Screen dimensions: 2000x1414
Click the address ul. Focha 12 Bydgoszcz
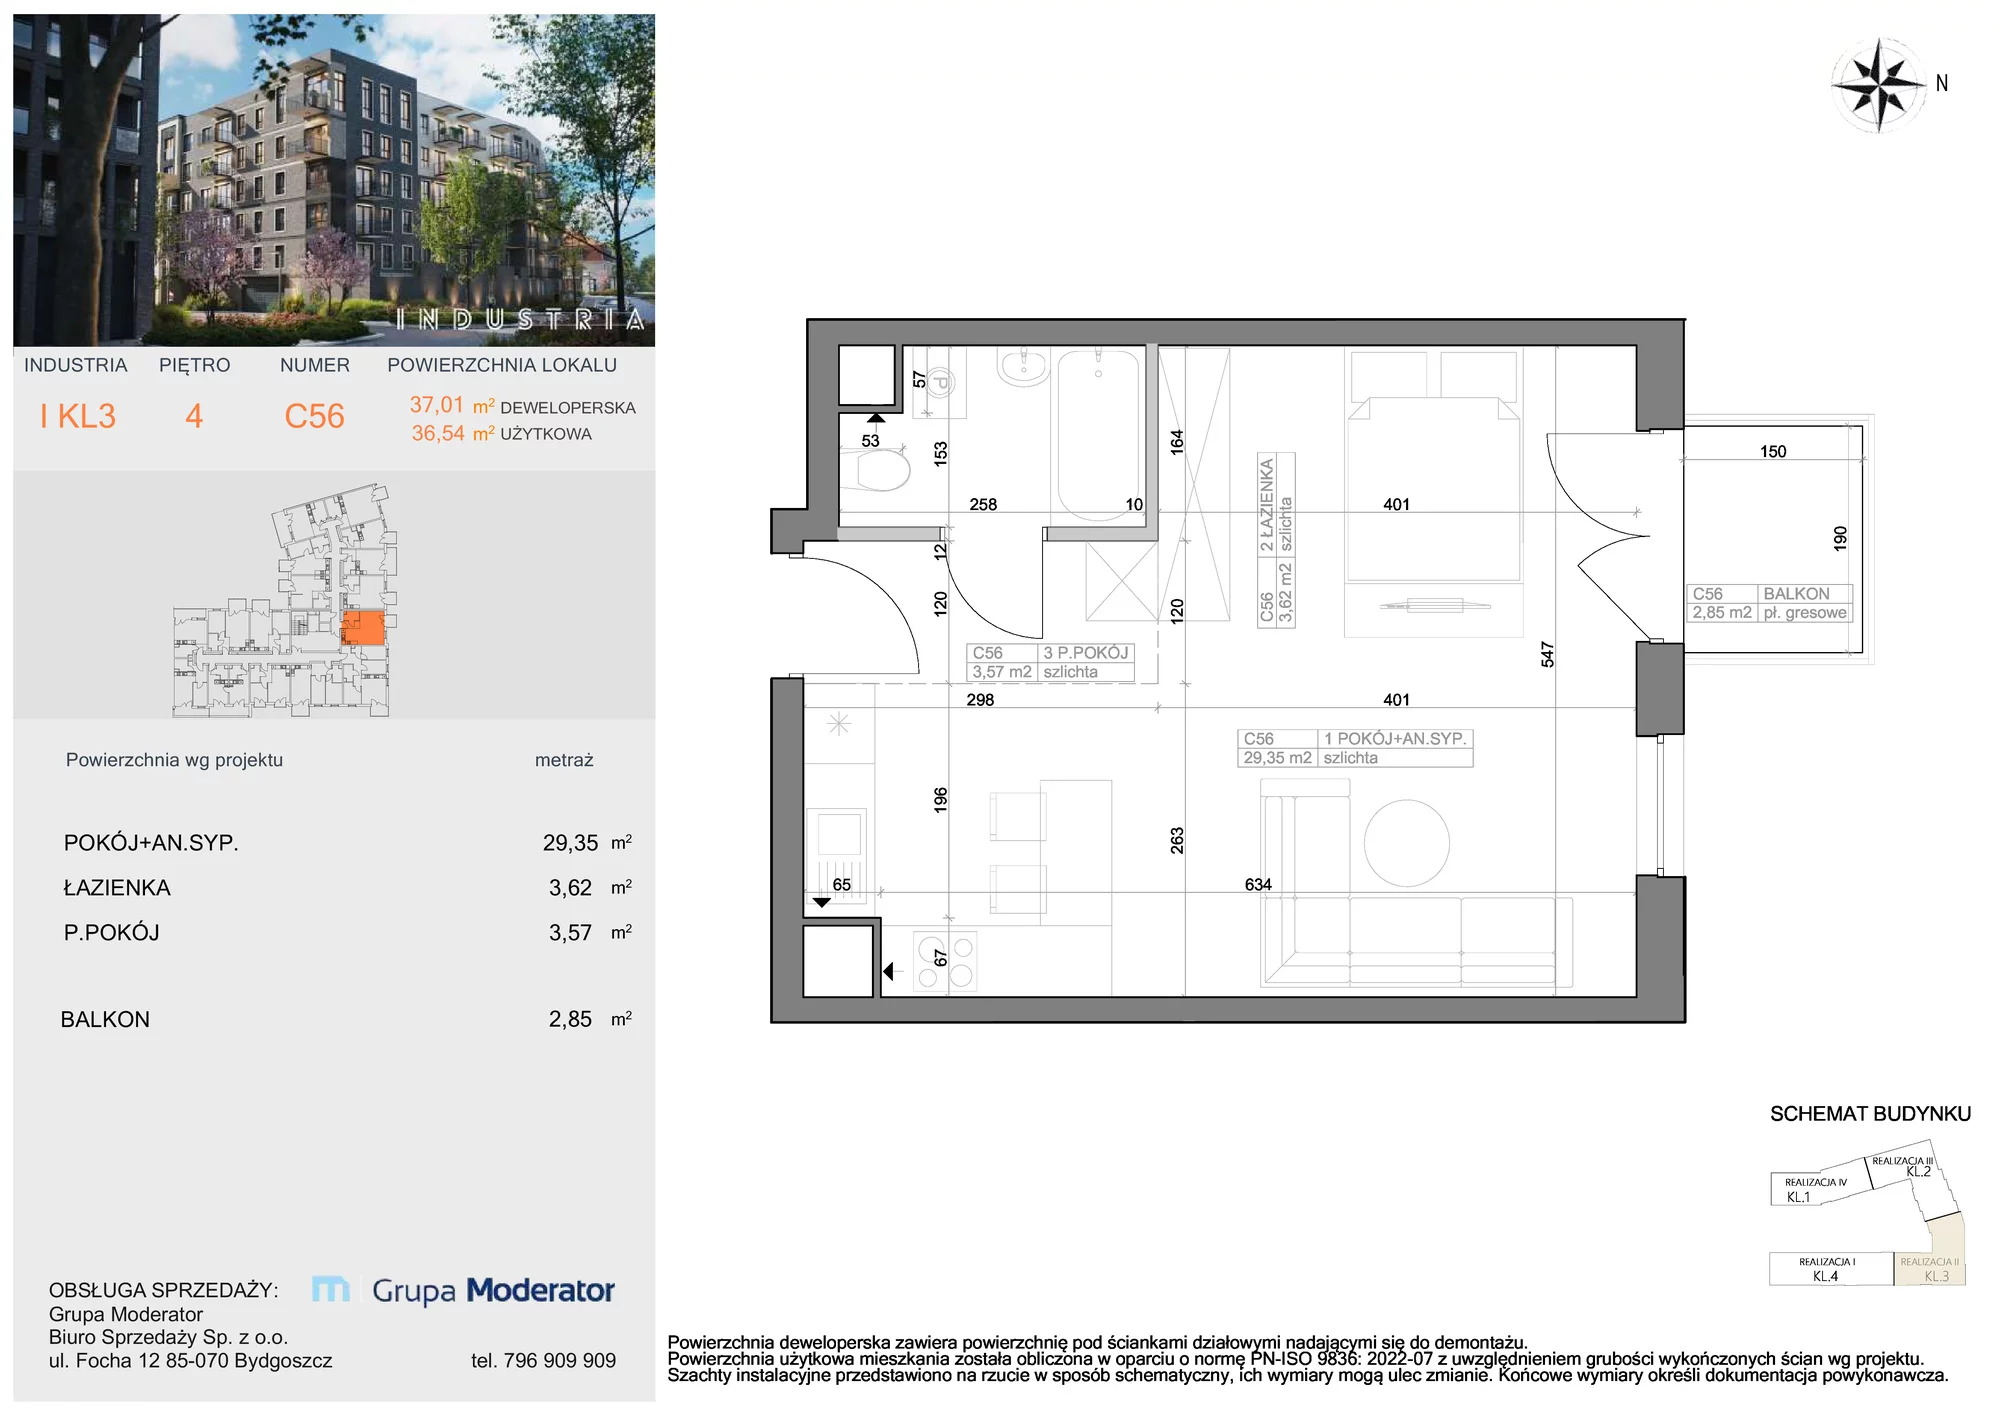[x=190, y=1360]
